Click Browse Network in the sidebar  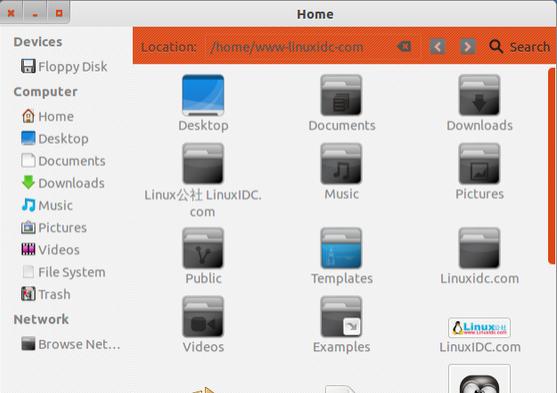tap(71, 344)
